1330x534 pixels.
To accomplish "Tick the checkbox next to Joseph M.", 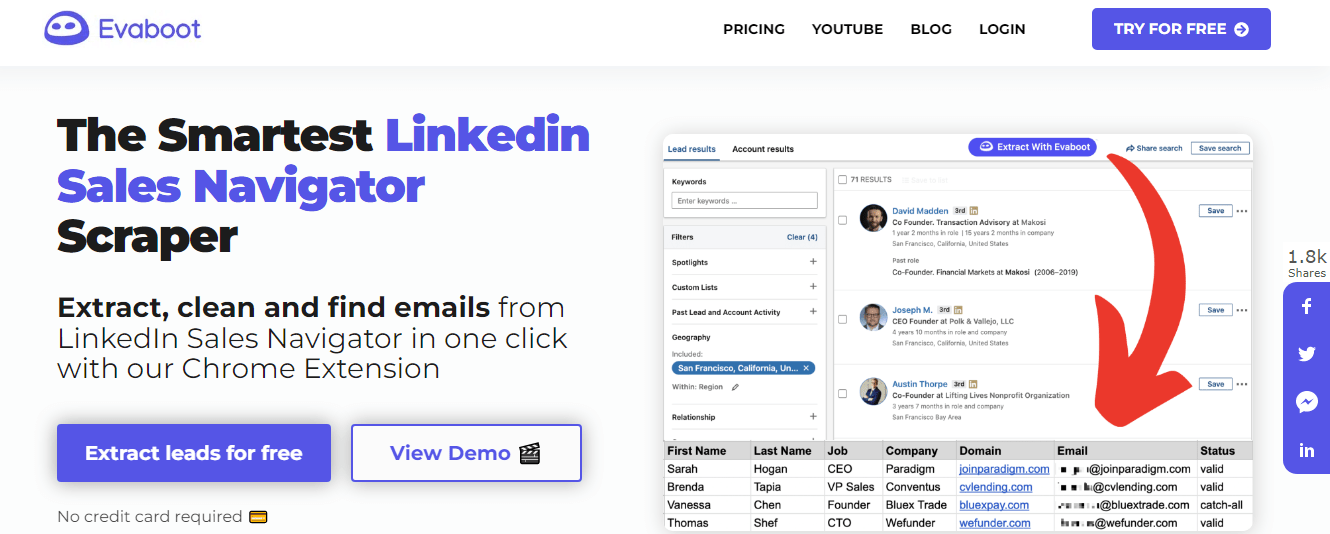I will pyautogui.click(x=842, y=319).
